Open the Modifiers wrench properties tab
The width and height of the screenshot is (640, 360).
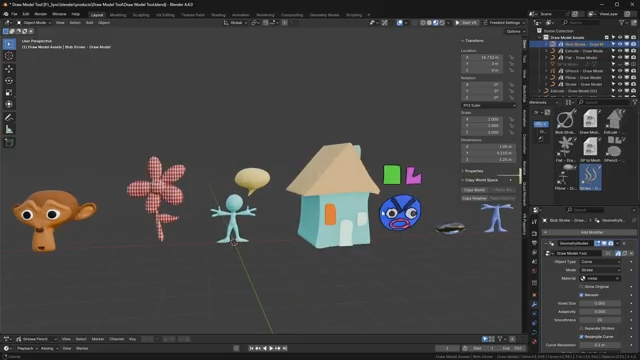[x=534, y=304]
